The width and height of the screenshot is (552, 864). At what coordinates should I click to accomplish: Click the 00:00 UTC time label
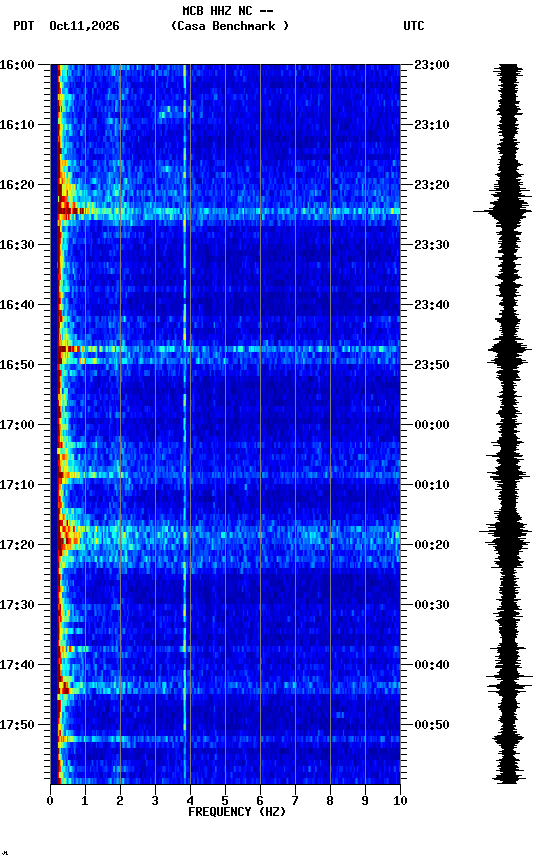pos(432,425)
